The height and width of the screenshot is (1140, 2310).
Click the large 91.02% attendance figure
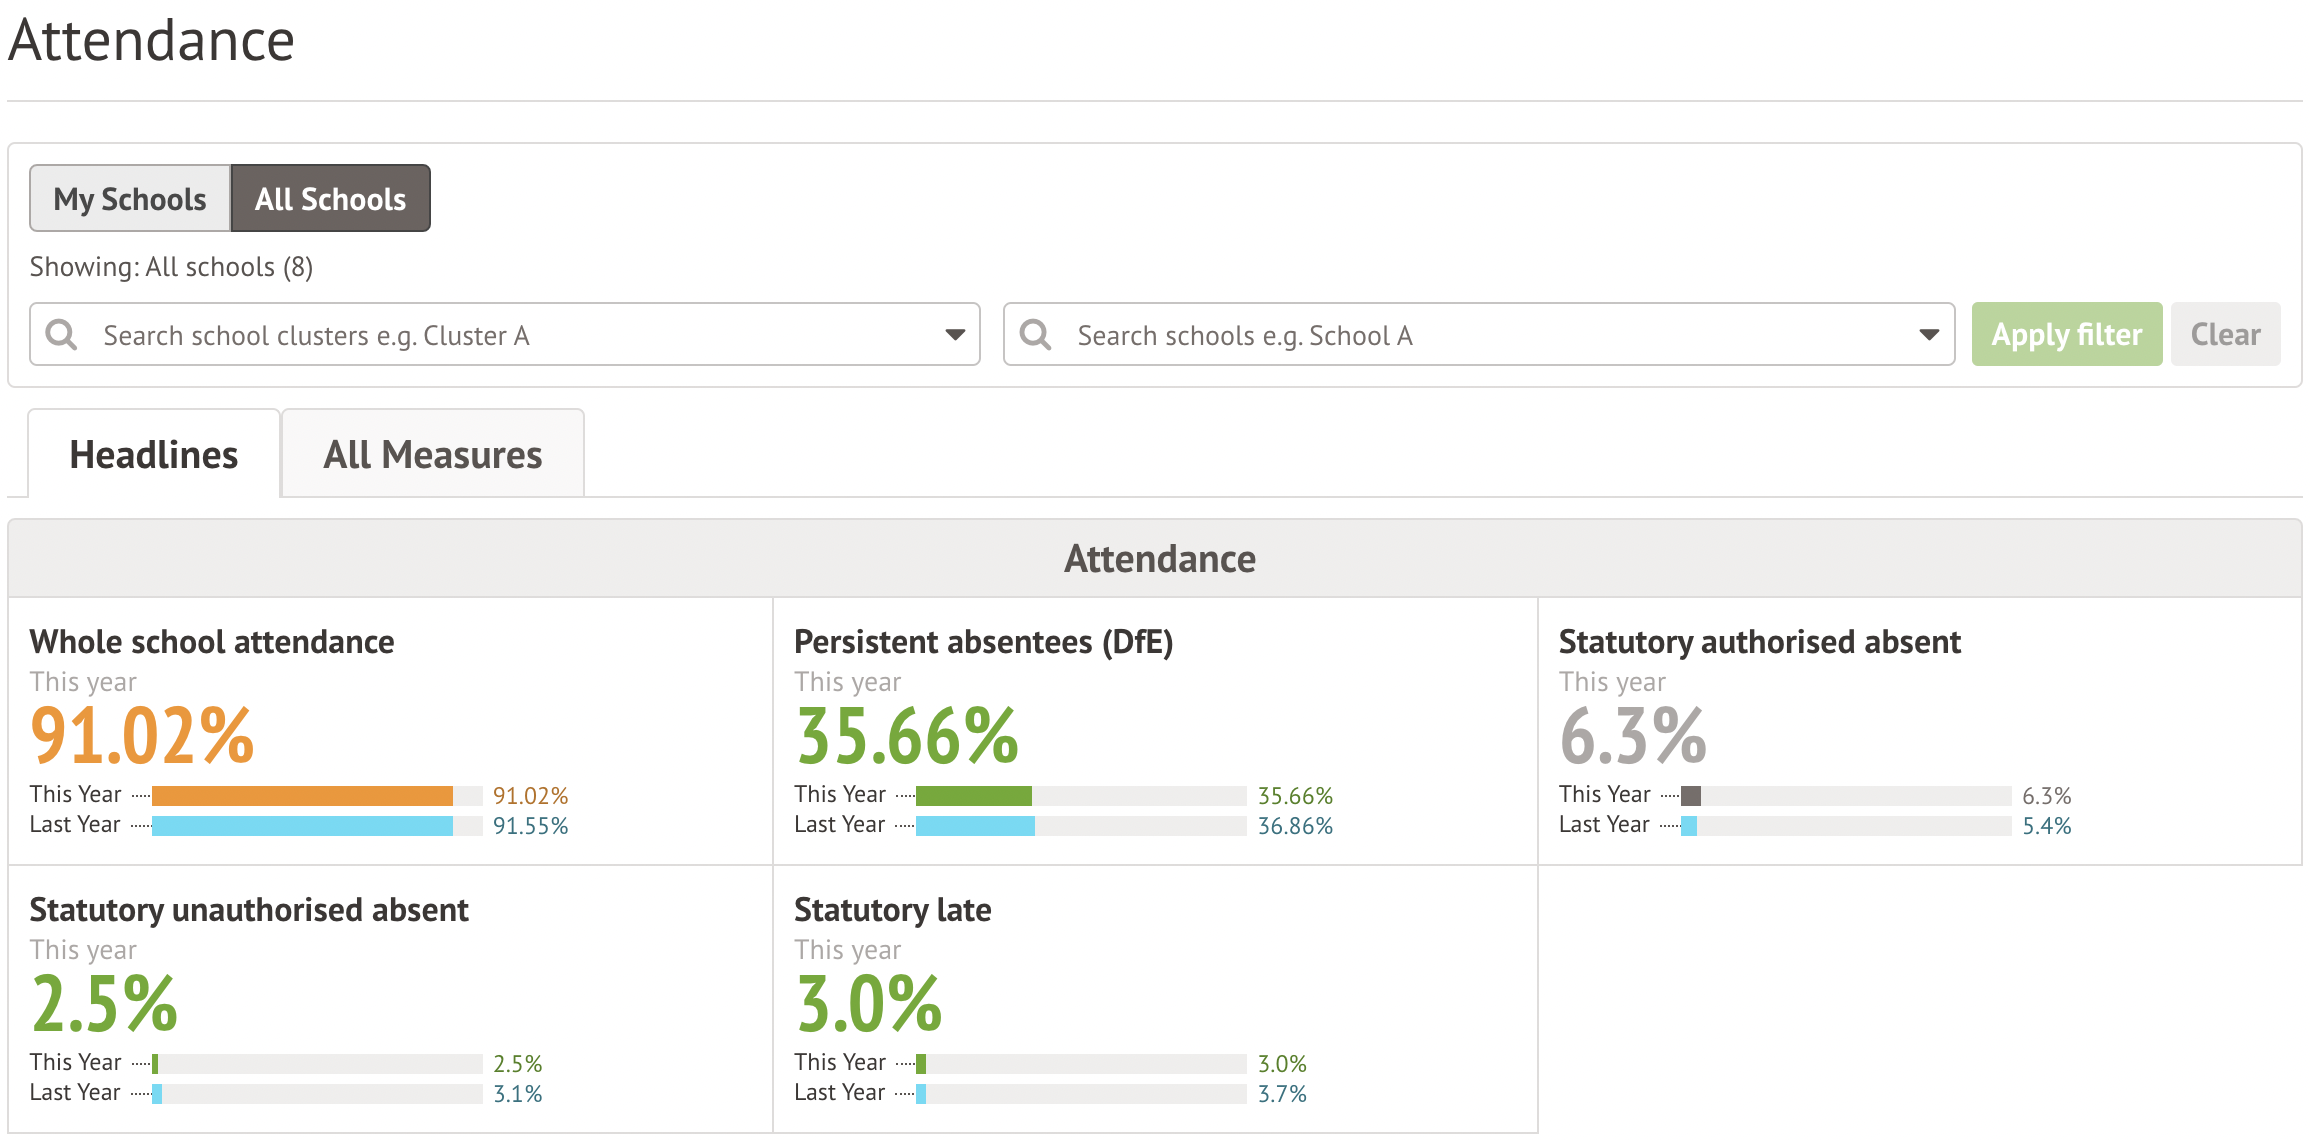143,736
